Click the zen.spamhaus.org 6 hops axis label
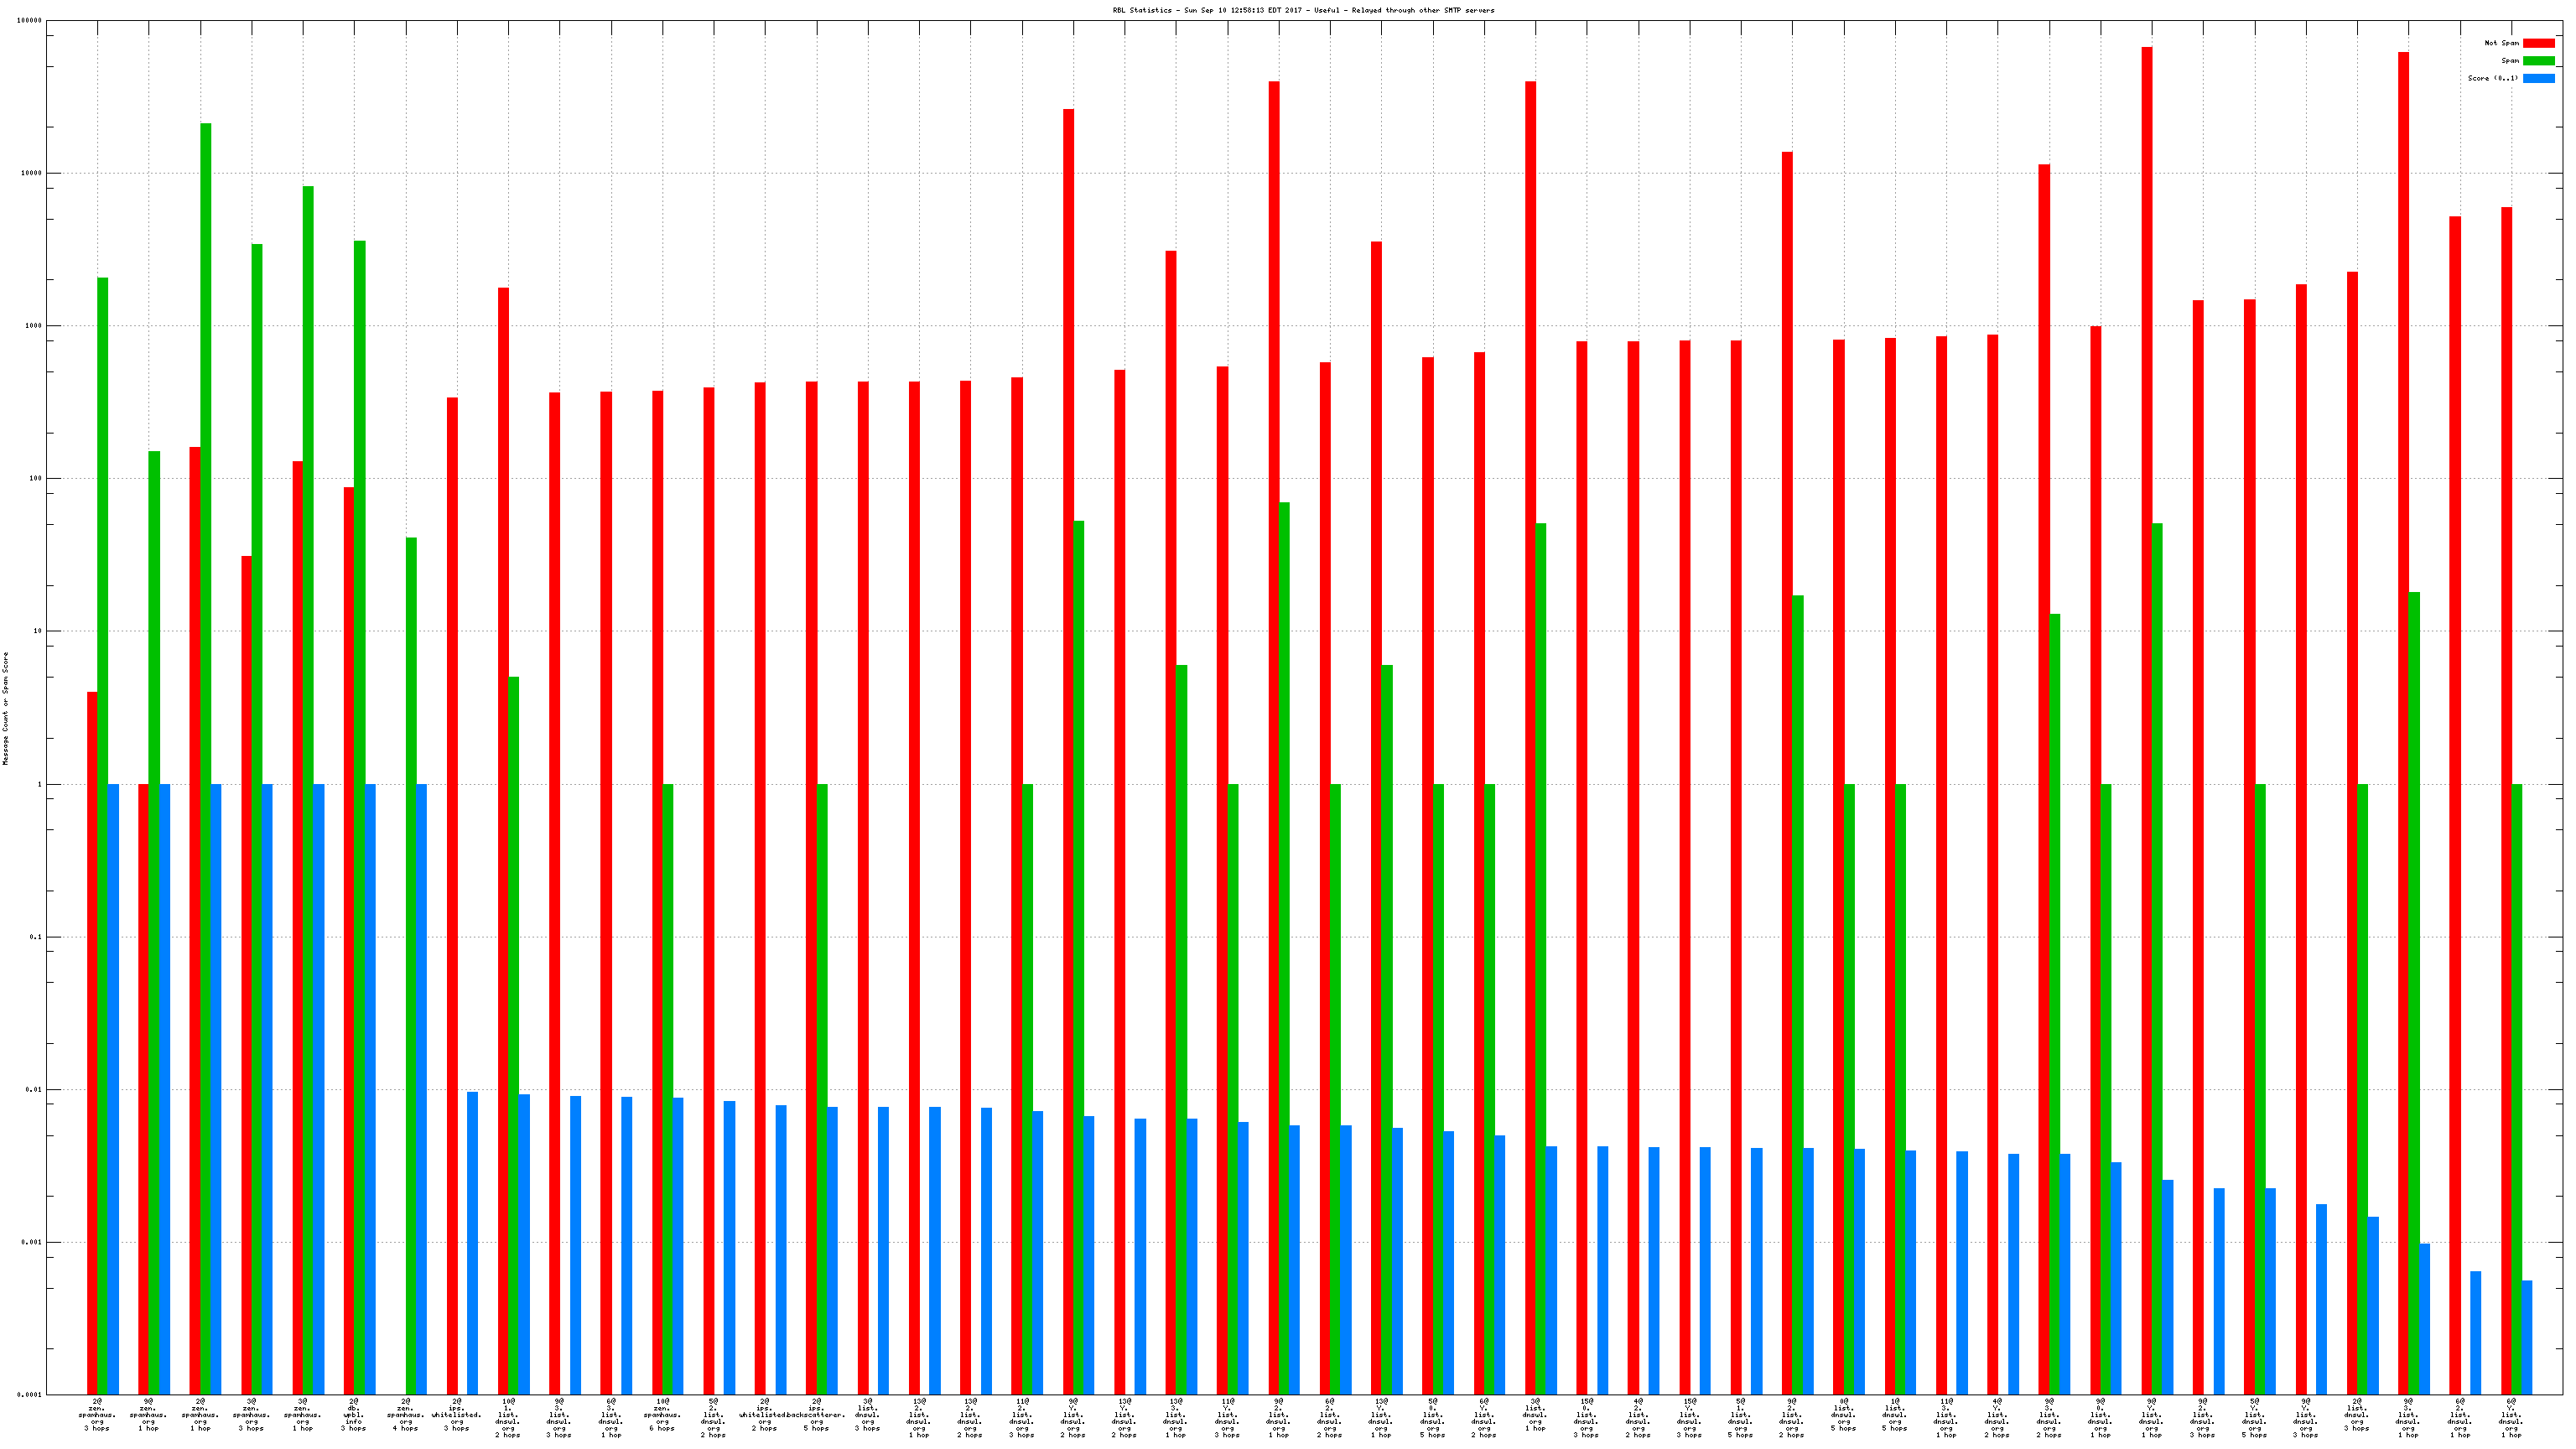 (x=662, y=1415)
